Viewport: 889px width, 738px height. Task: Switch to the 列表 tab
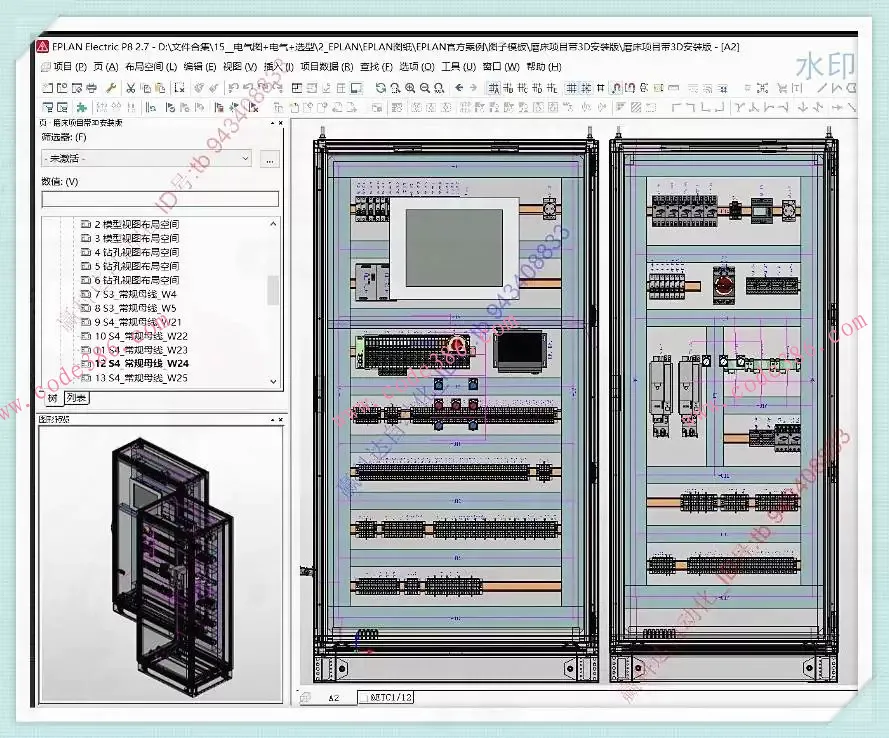point(76,398)
